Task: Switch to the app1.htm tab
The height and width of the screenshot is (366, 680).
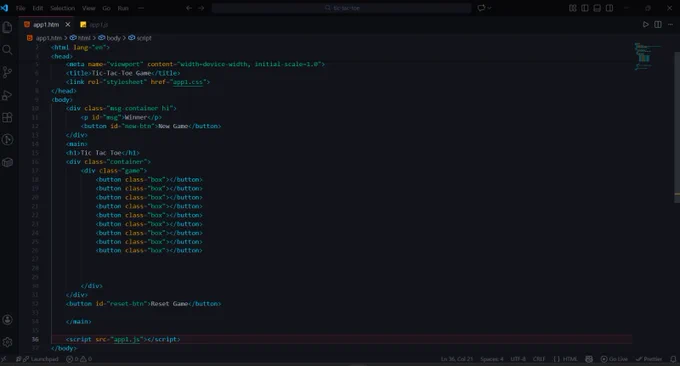Action: coord(47,24)
